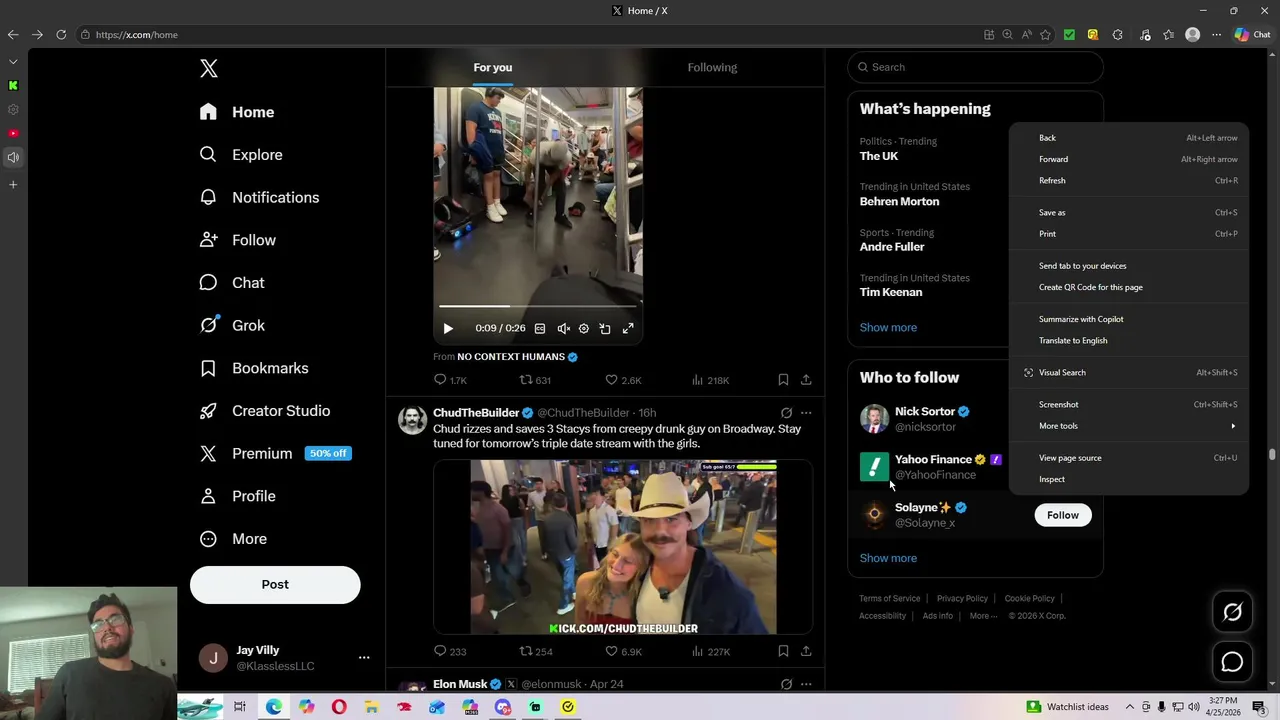Show hidden icons in system tray

coord(1130,707)
